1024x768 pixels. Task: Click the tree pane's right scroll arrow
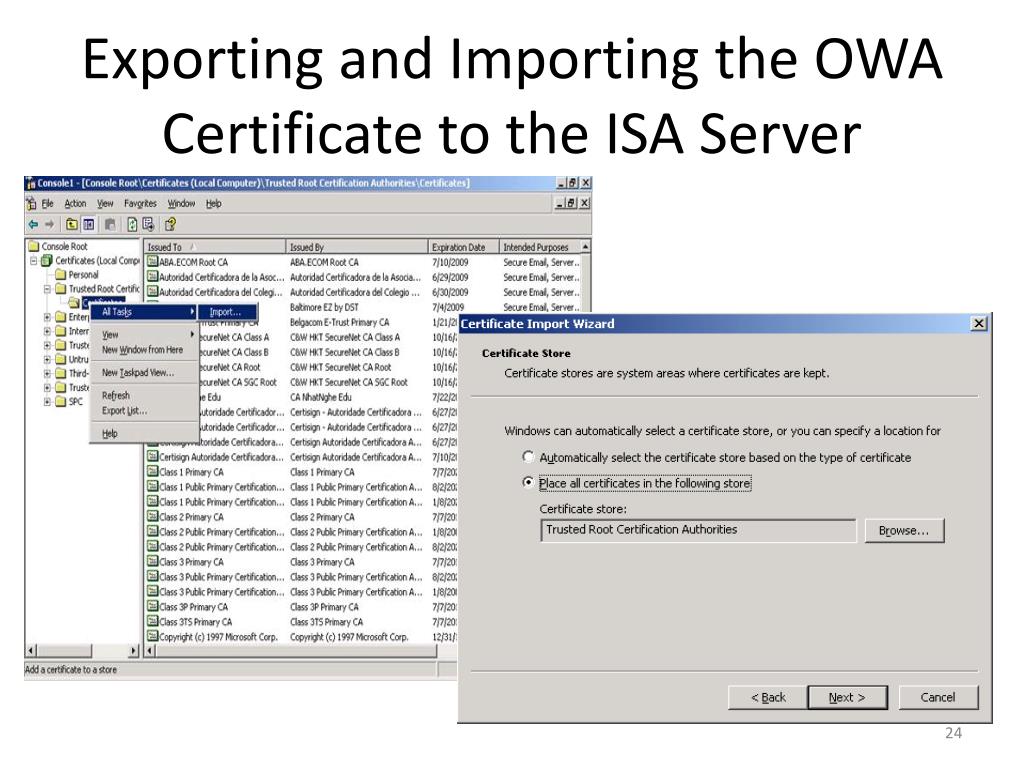click(134, 650)
